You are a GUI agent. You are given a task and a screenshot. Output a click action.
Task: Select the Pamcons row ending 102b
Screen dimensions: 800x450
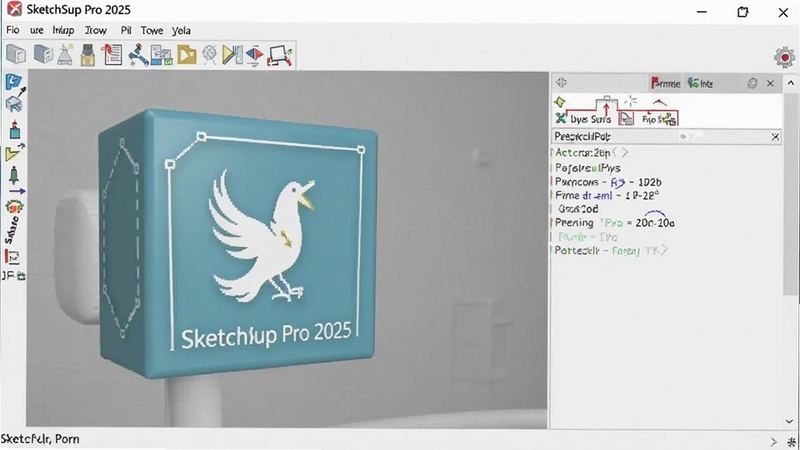click(608, 182)
